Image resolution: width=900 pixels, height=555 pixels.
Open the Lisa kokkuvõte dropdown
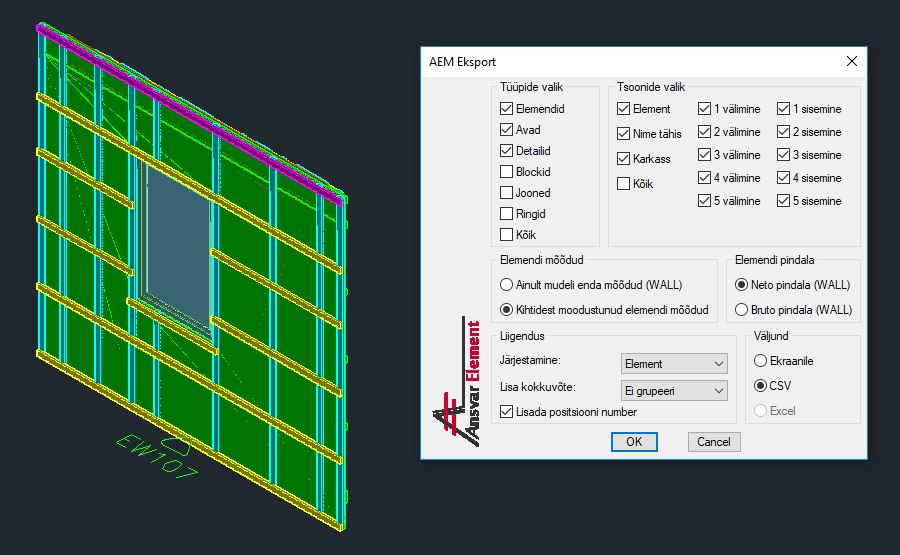pos(674,391)
